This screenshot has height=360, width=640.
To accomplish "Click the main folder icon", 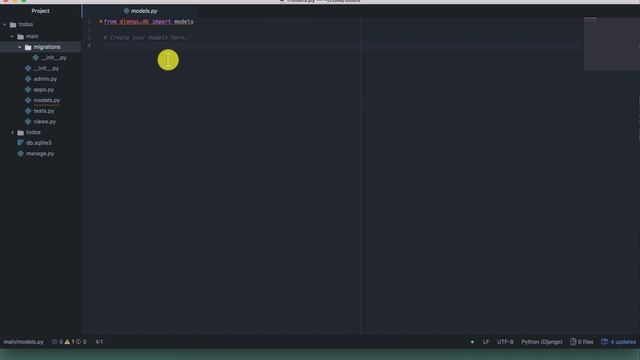I will pos(20,36).
